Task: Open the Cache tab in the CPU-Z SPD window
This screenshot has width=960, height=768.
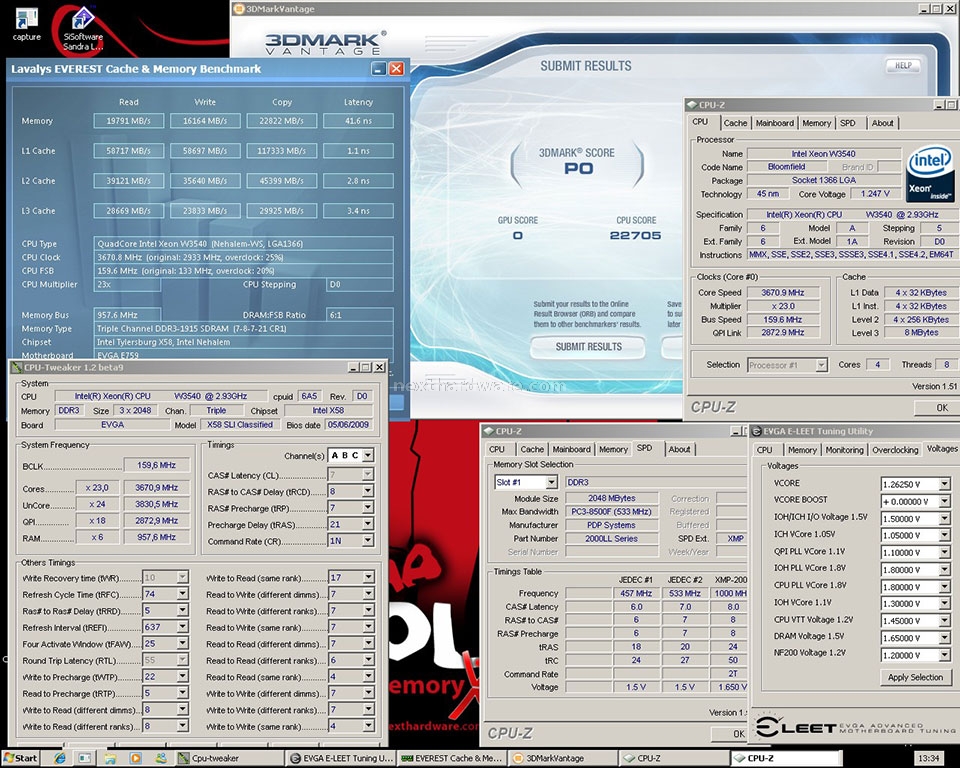Action: (x=532, y=449)
